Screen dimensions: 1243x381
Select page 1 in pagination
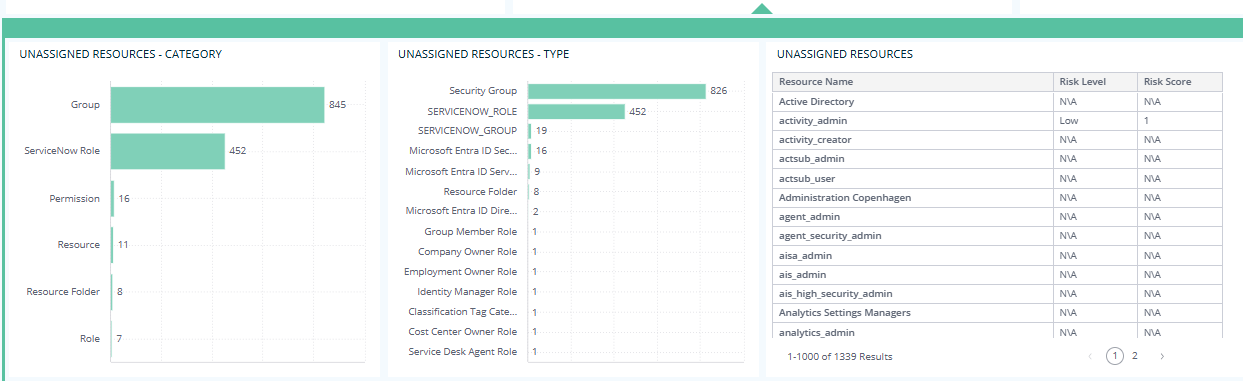1114,356
